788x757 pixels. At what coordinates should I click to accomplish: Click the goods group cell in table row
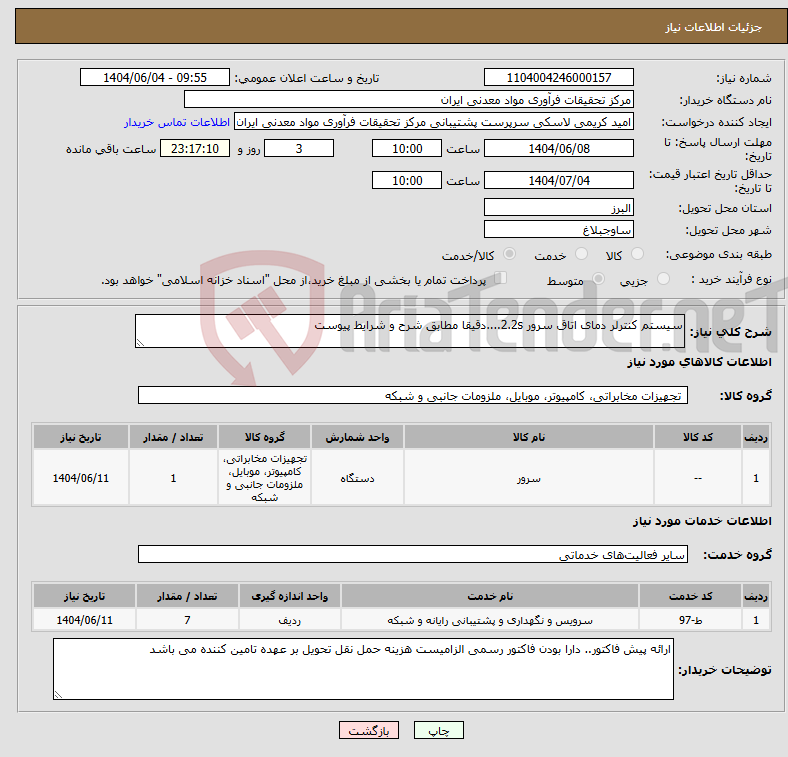click(x=265, y=478)
